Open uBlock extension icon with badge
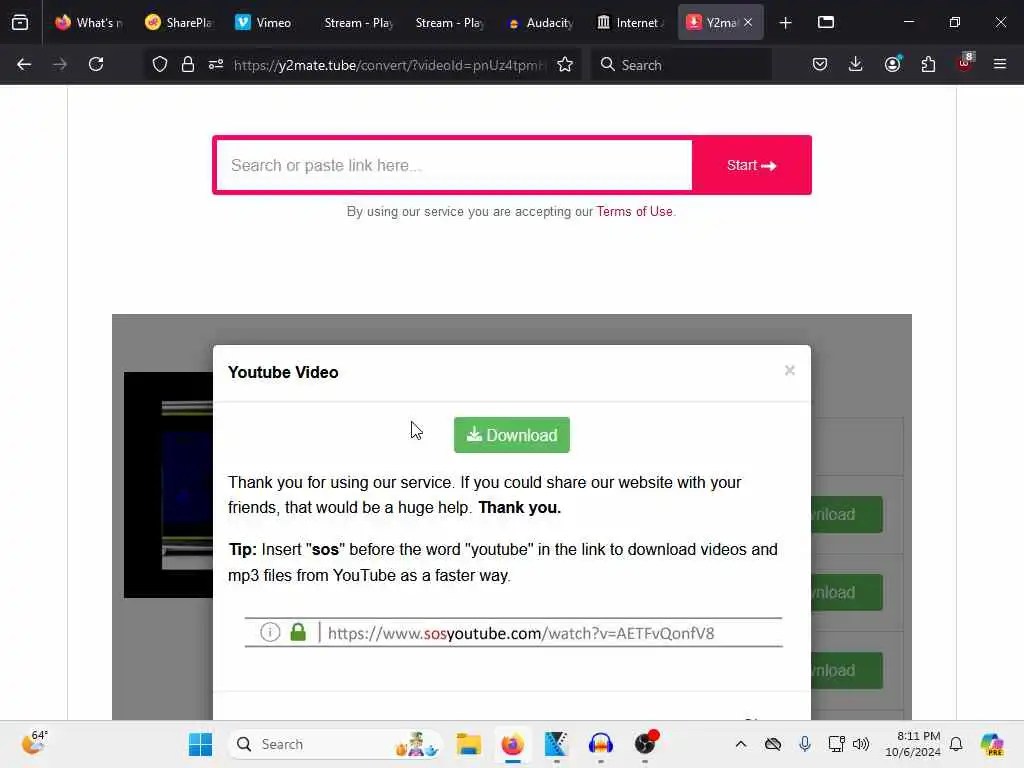This screenshot has width=1024, height=768. [x=965, y=63]
